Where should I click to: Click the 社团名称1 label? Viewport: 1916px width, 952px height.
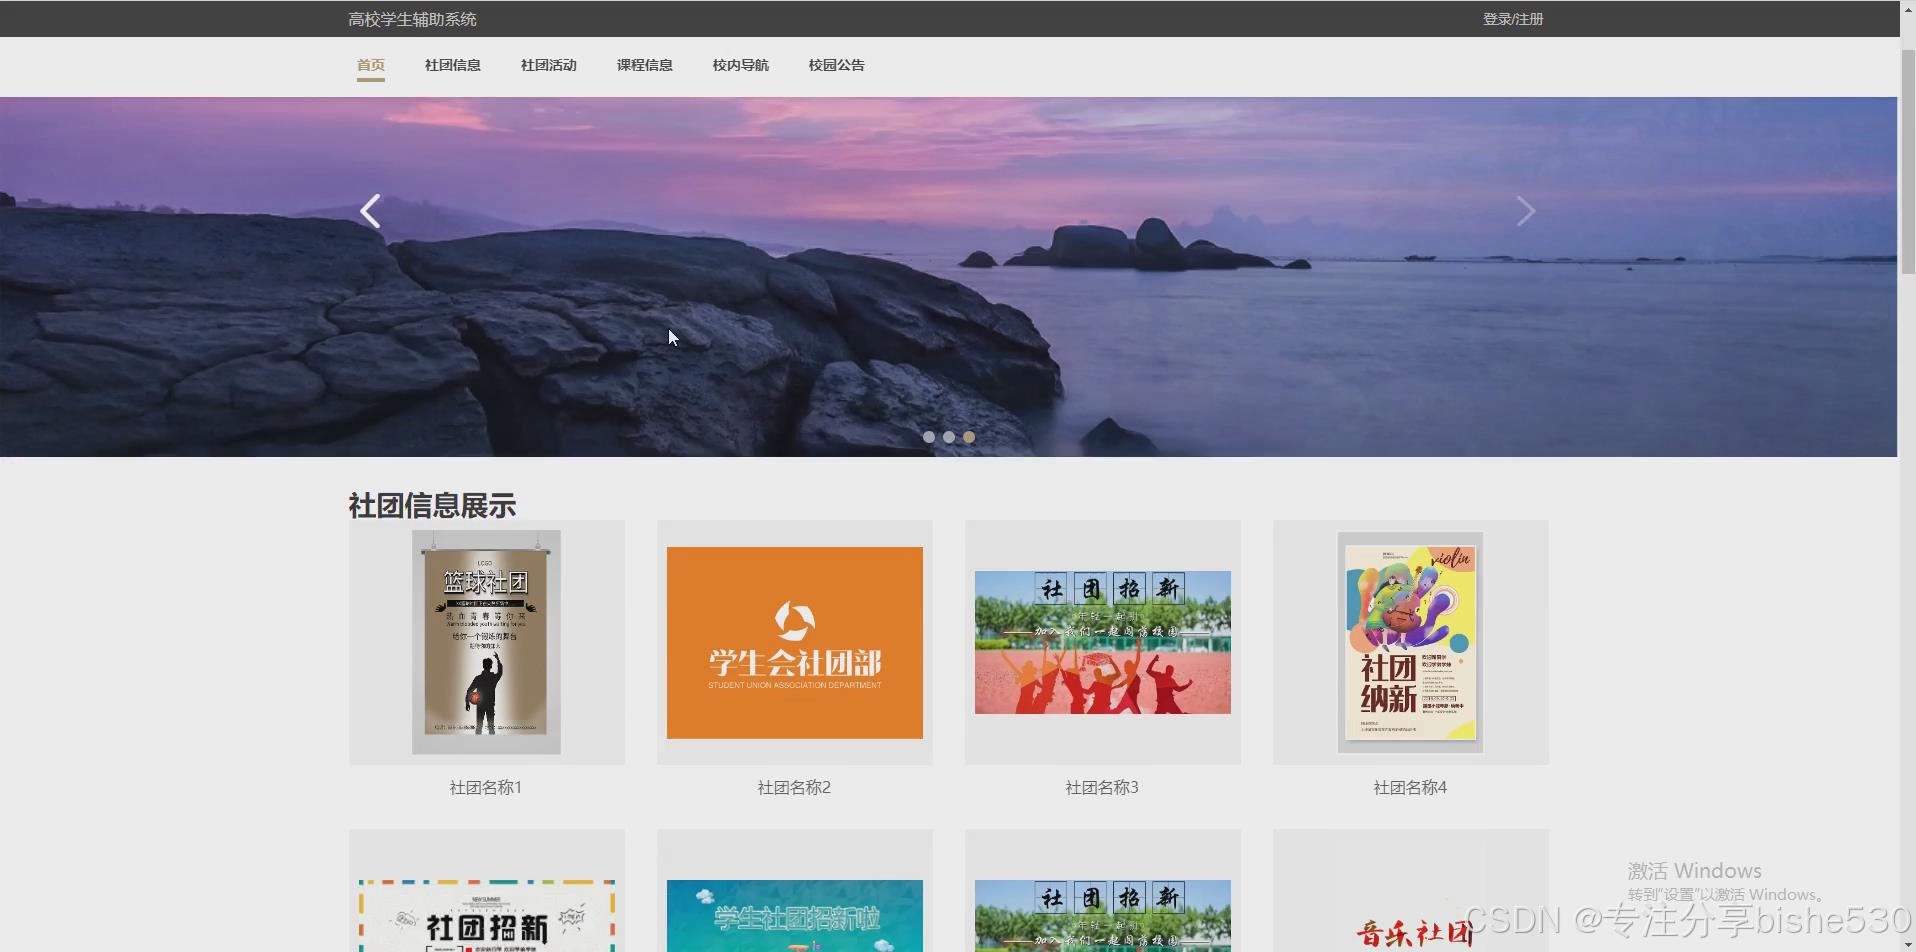coord(486,788)
